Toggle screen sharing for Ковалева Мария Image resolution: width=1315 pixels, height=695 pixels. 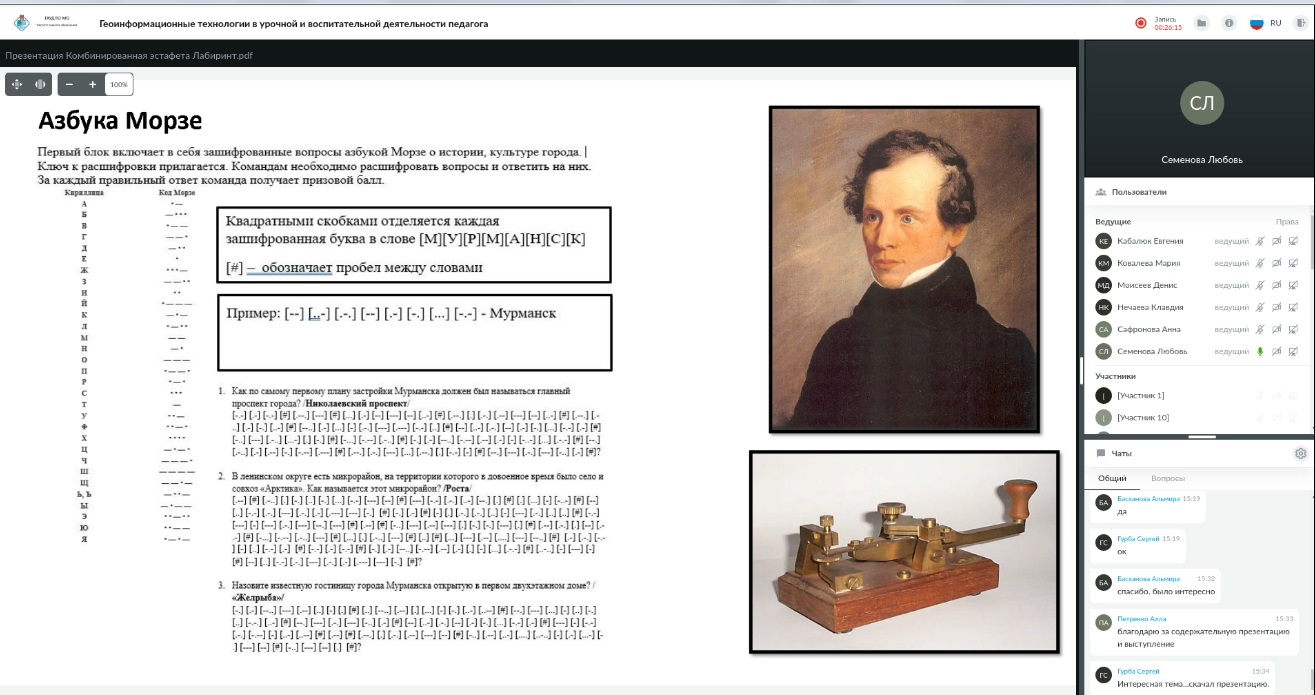coord(1294,263)
